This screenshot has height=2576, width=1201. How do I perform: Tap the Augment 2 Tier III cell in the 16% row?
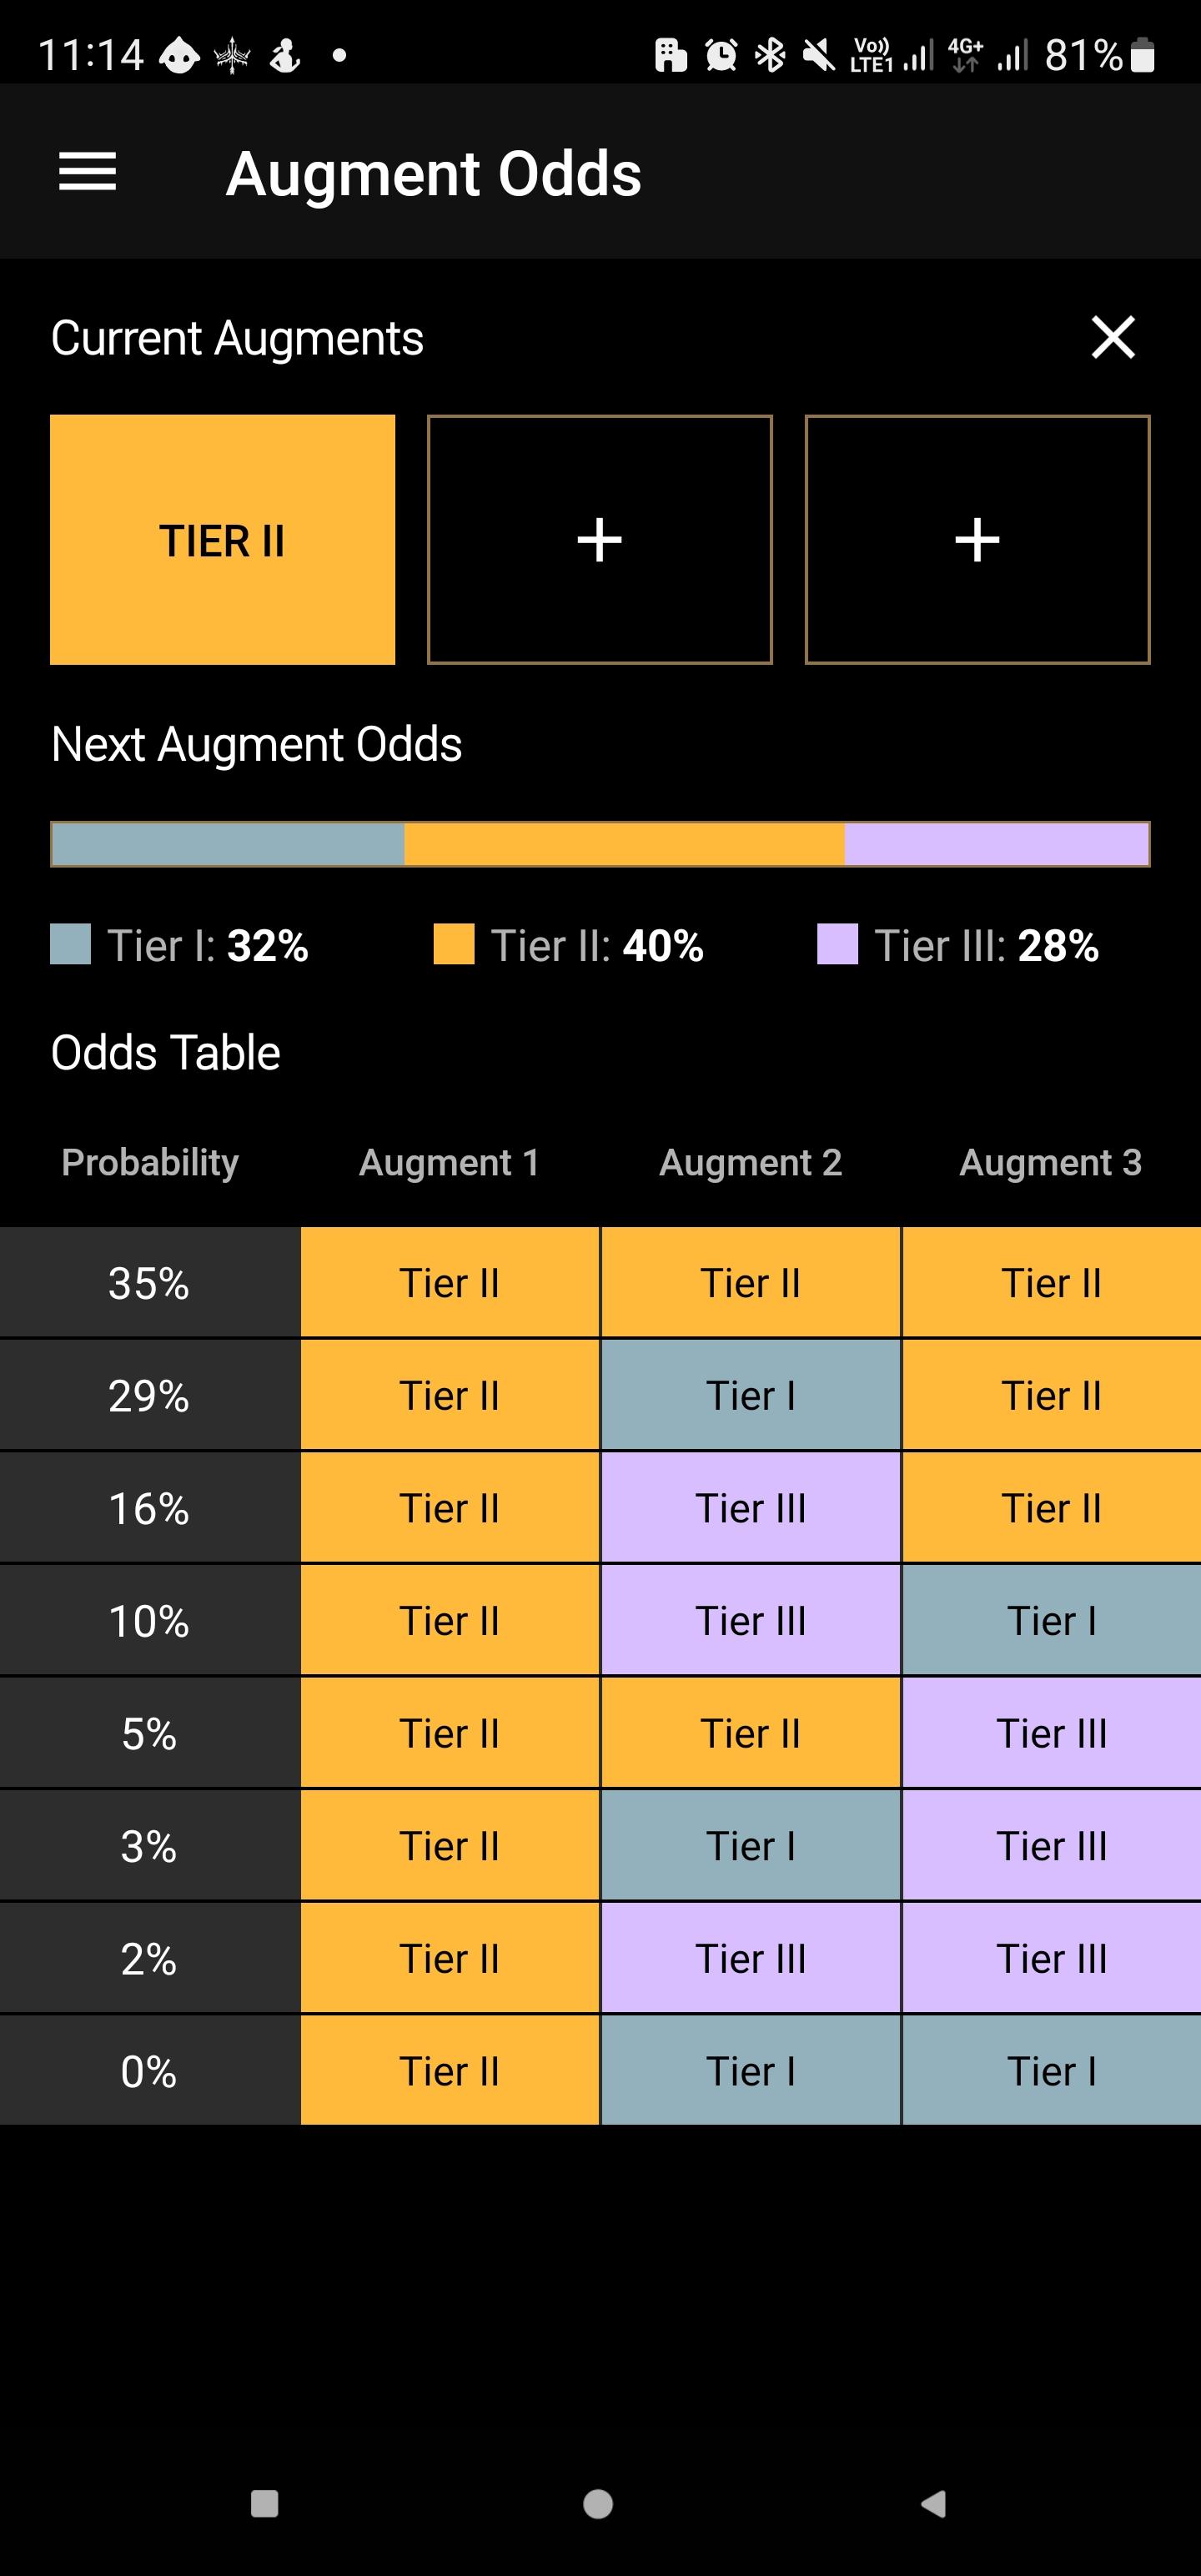click(750, 1508)
